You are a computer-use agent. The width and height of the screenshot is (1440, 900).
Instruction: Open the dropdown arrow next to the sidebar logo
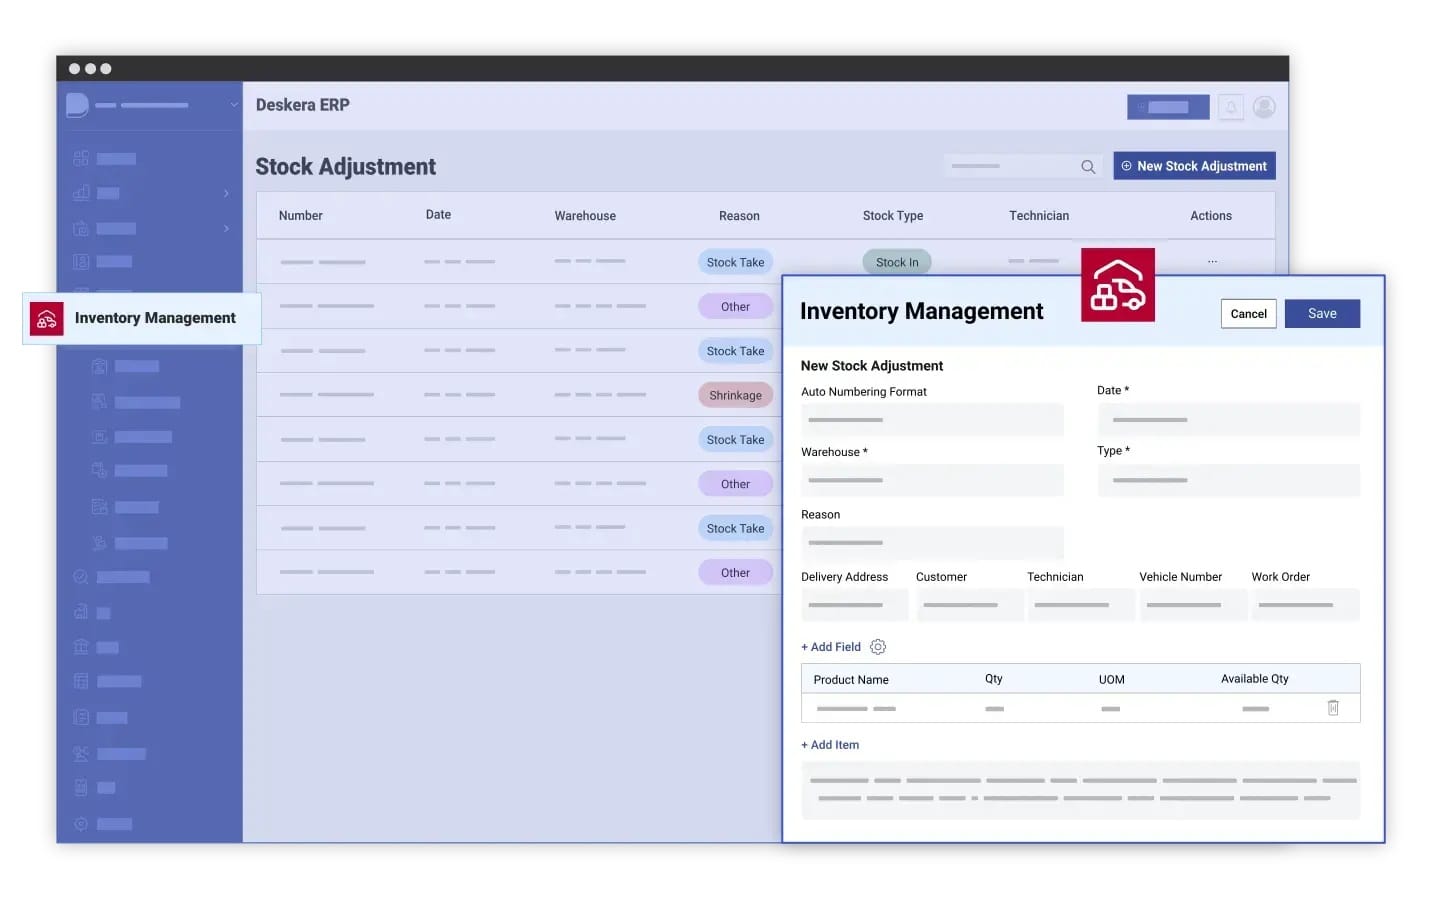pos(234,104)
